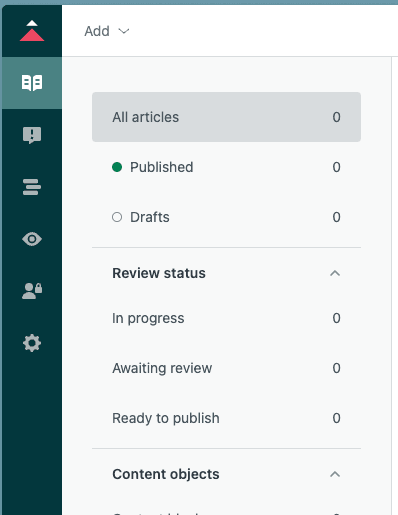Click the Awaiting review count 0
398x515 pixels.
[x=336, y=368]
